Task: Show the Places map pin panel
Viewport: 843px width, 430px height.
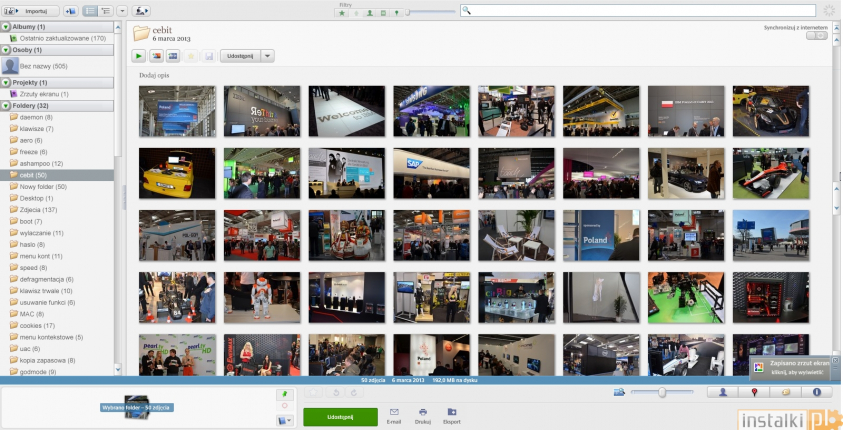Action: (754, 393)
